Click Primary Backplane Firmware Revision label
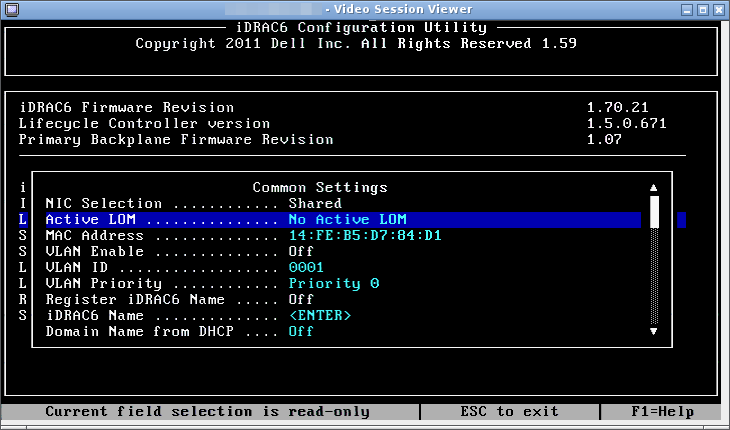Image resolution: width=730 pixels, height=430 pixels. [176, 140]
